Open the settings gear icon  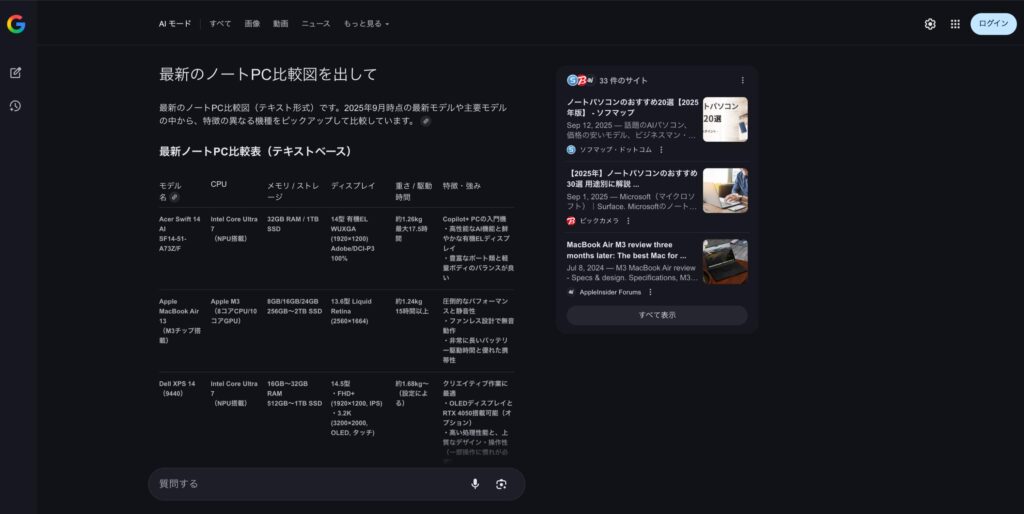click(x=930, y=24)
